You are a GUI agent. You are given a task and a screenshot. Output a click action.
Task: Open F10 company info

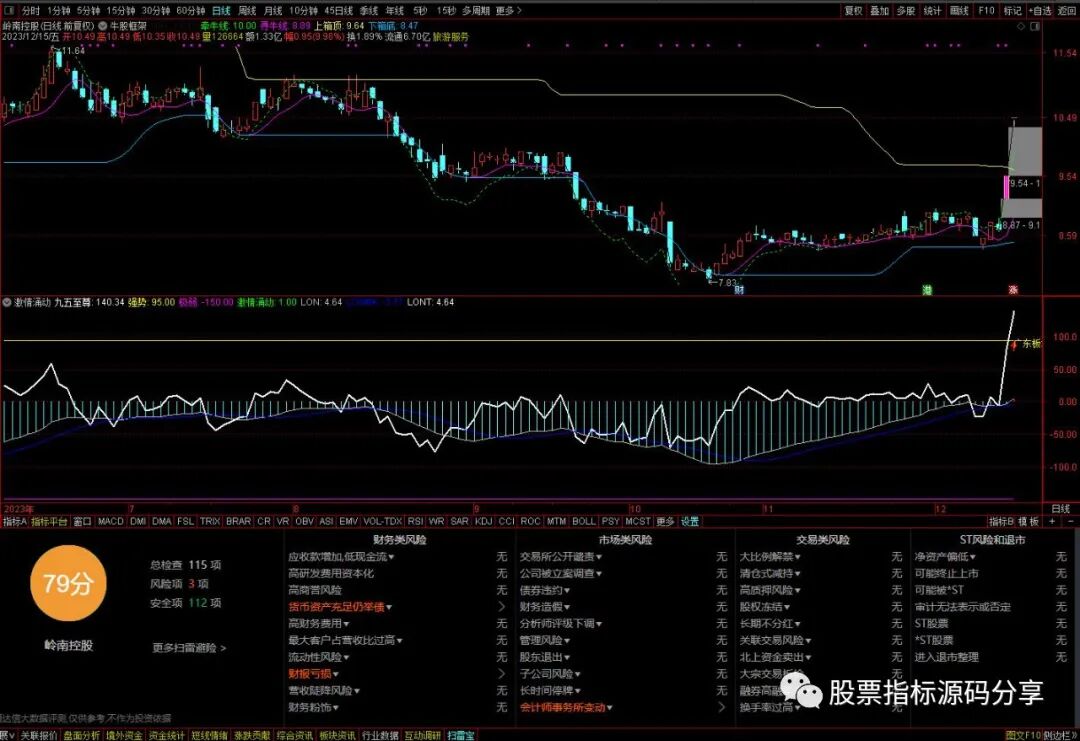pos(986,11)
